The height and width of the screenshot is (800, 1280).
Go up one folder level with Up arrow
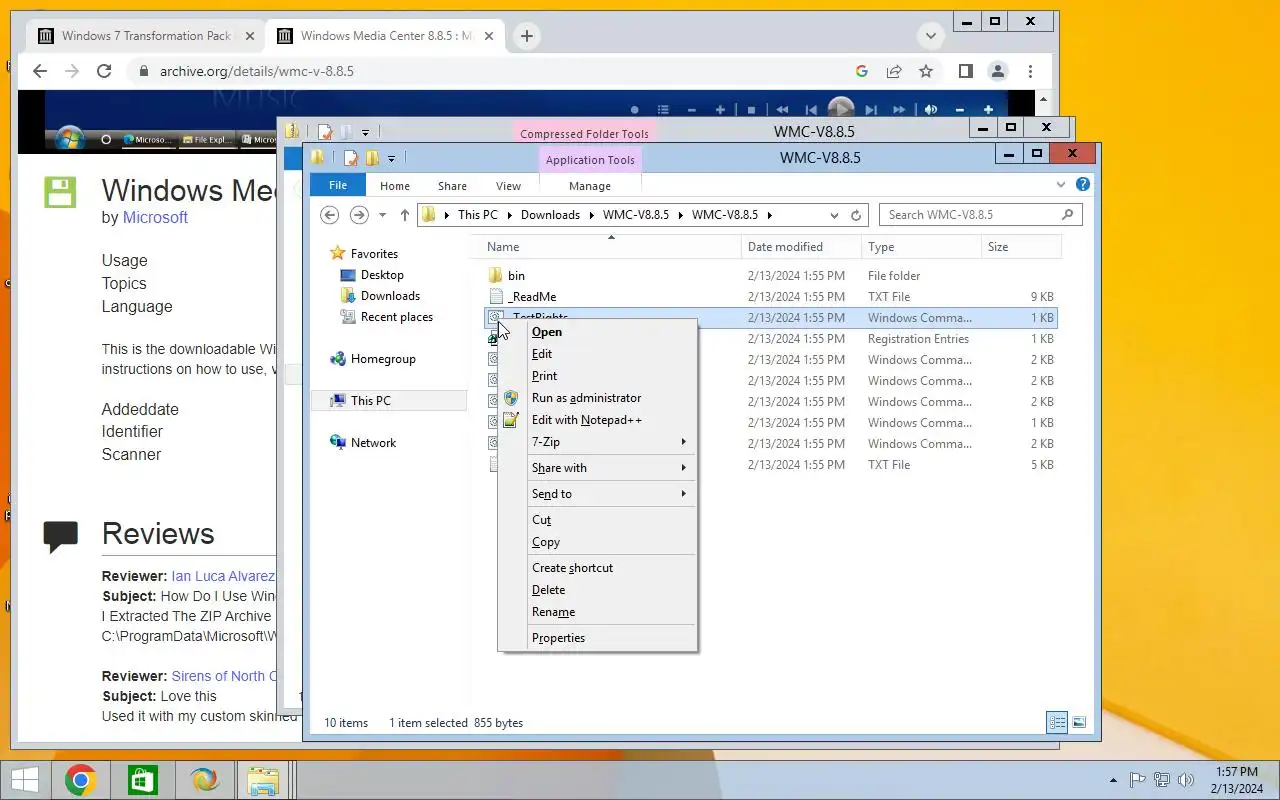[x=404, y=215]
